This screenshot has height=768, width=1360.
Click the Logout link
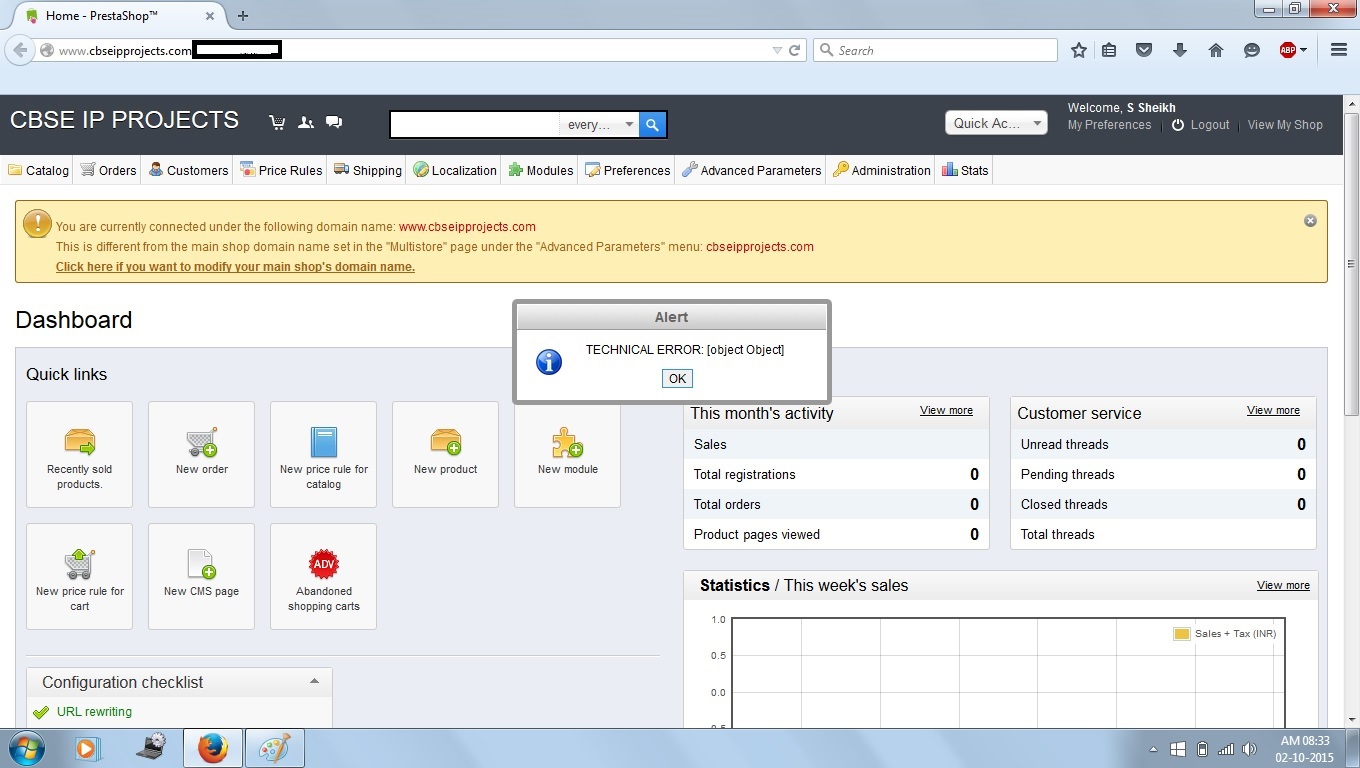pyautogui.click(x=1200, y=125)
